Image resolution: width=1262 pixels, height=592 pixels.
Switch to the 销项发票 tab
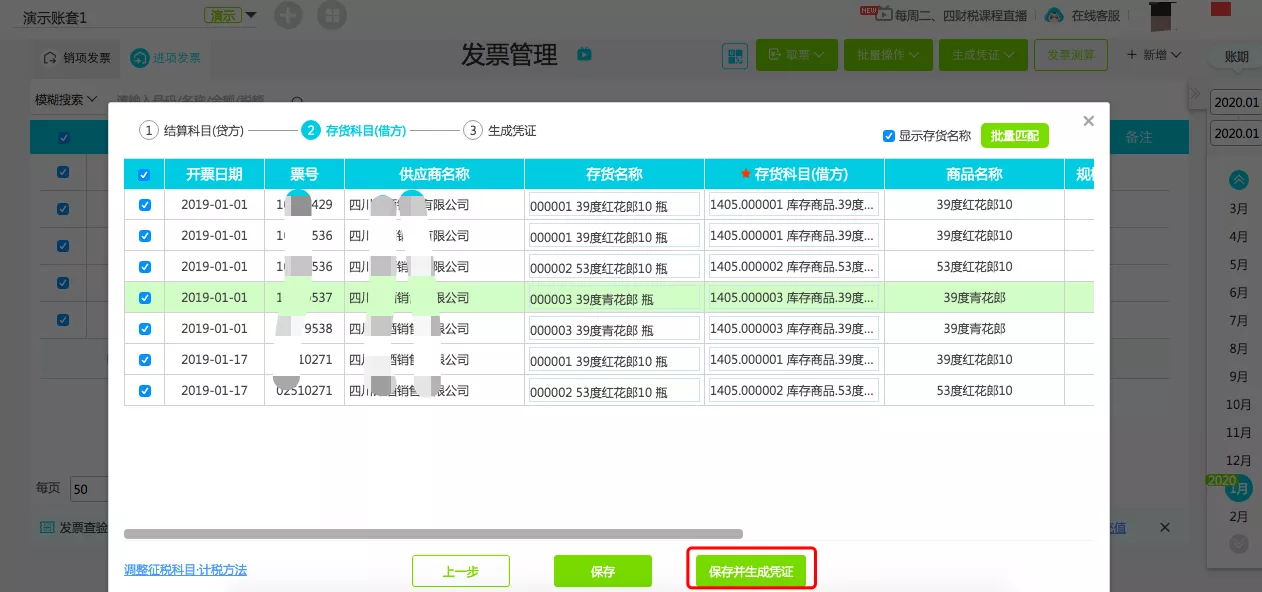[x=76, y=58]
